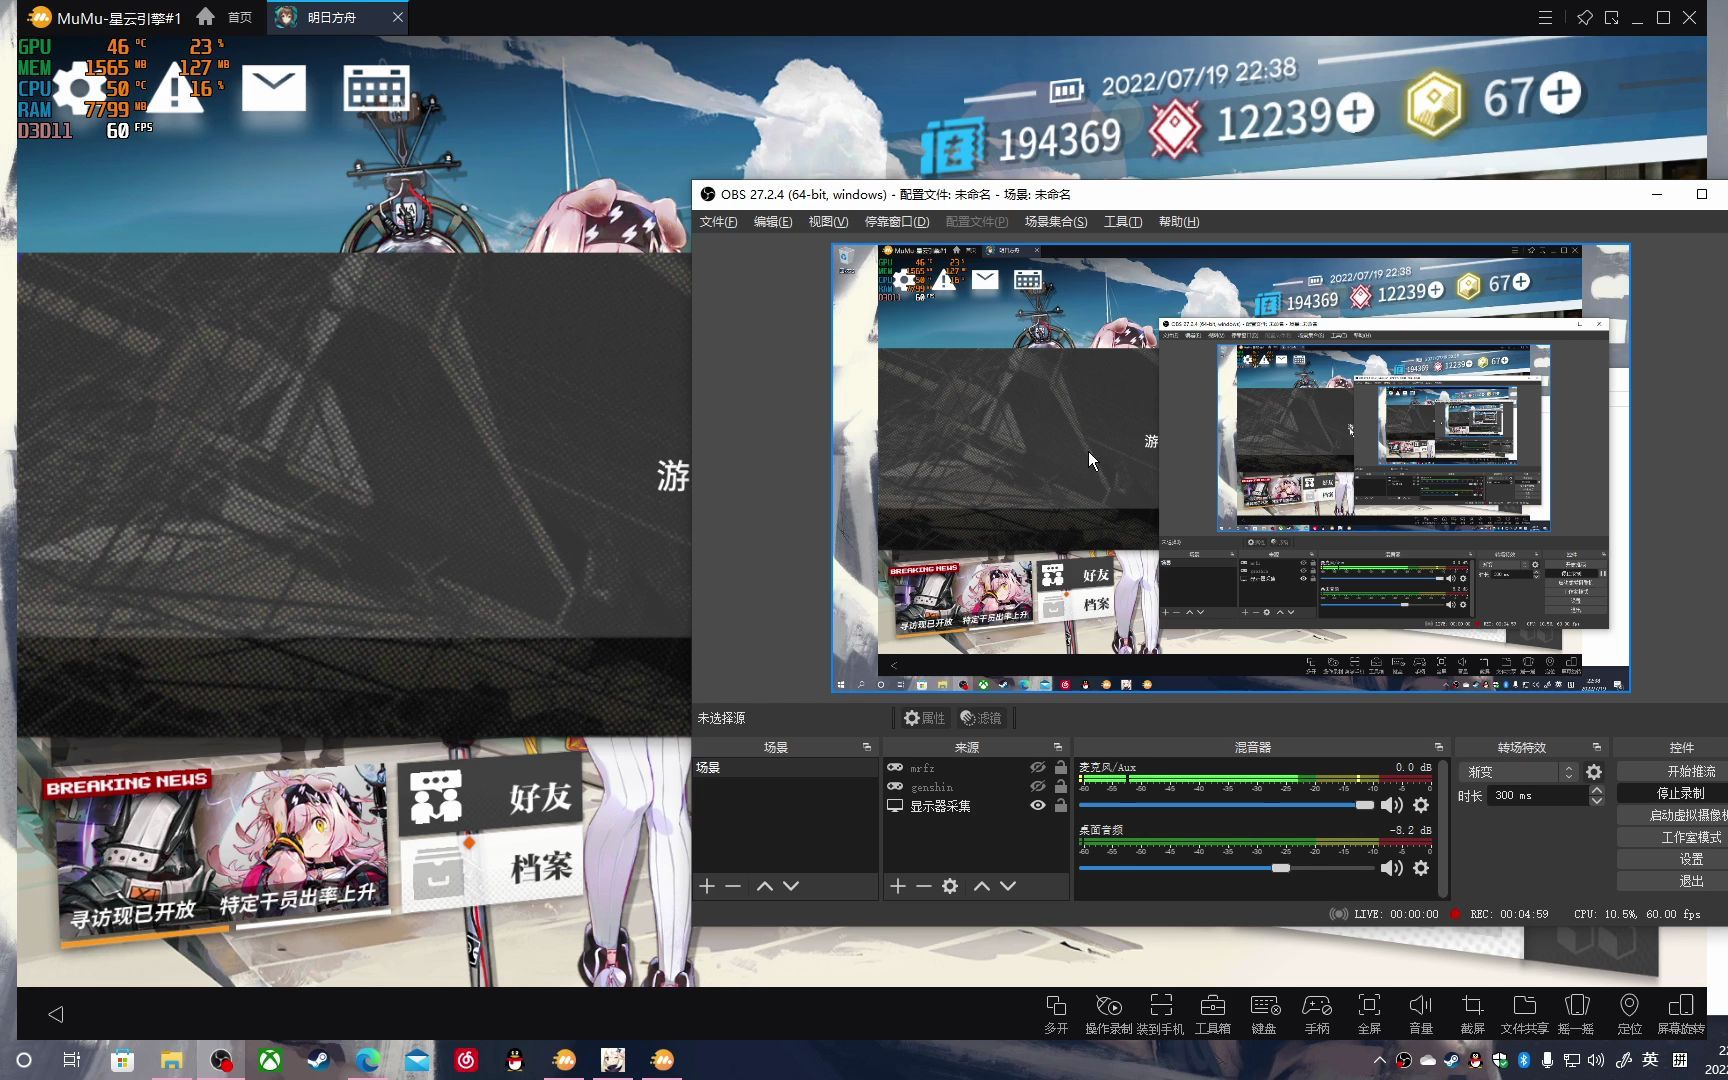Click the 300 ms transition duration field
Viewport: 1728px width, 1080px height.
[x=1537, y=794]
